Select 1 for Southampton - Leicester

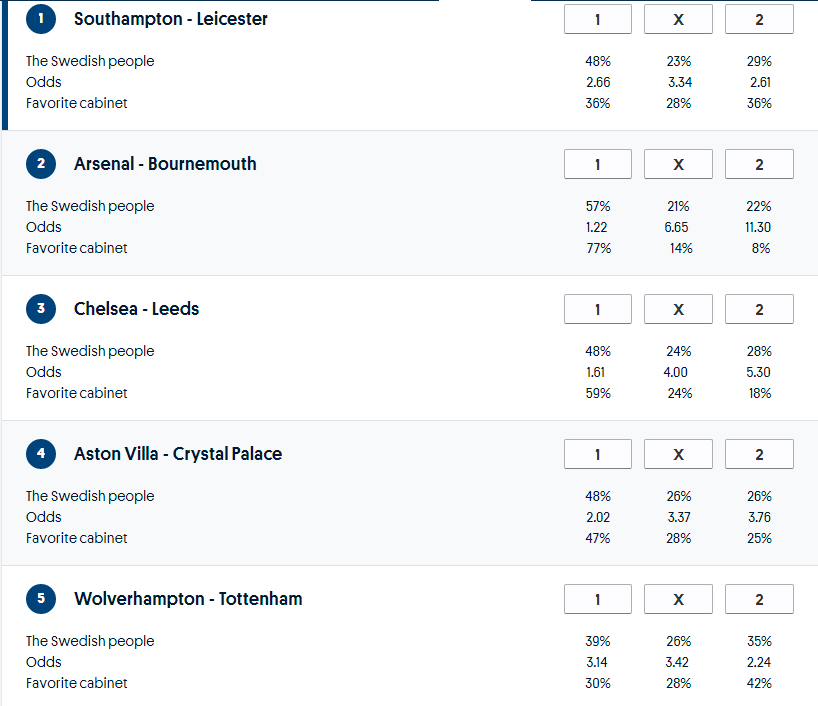(x=598, y=19)
